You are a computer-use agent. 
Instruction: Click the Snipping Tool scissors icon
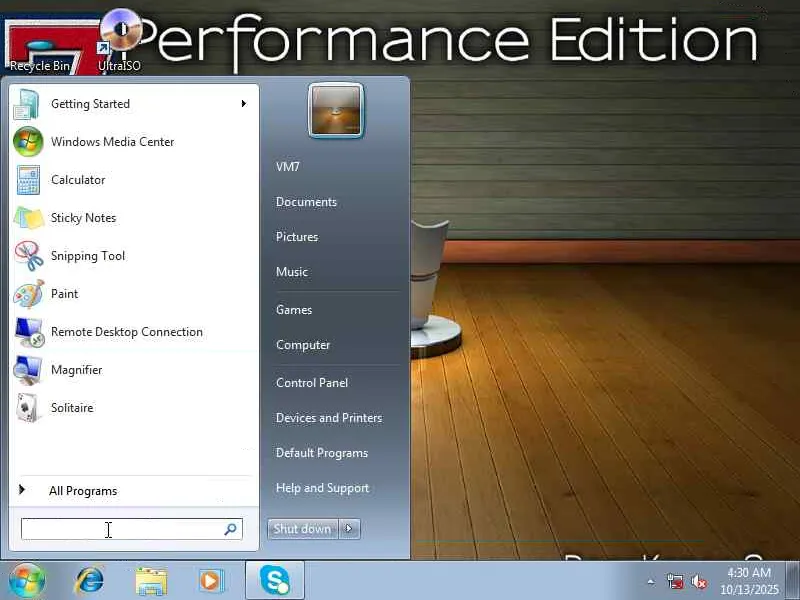pyautogui.click(x=29, y=256)
